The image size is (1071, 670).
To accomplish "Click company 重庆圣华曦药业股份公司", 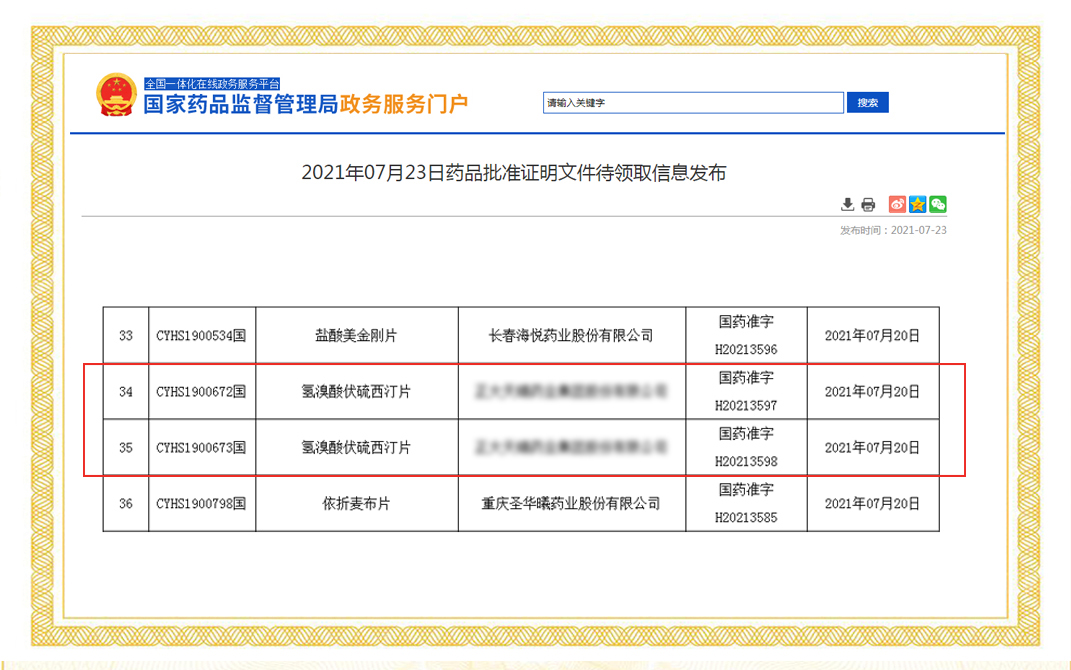I will pos(571,504).
